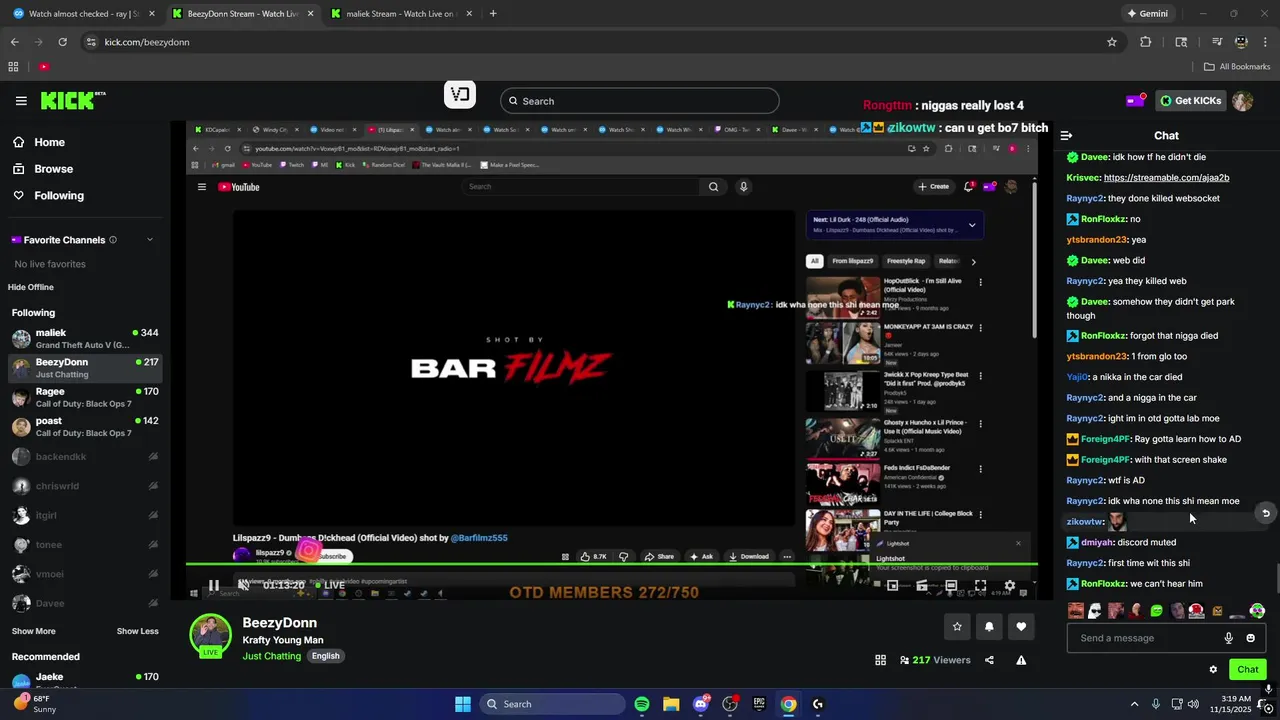This screenshot has width=1280, height=720.
Task: Open maliek's channel in Following list
Action: click(85, 339)
